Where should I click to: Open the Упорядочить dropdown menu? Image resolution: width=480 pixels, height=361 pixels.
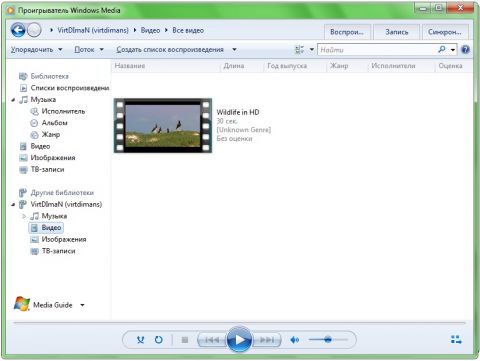37,50
